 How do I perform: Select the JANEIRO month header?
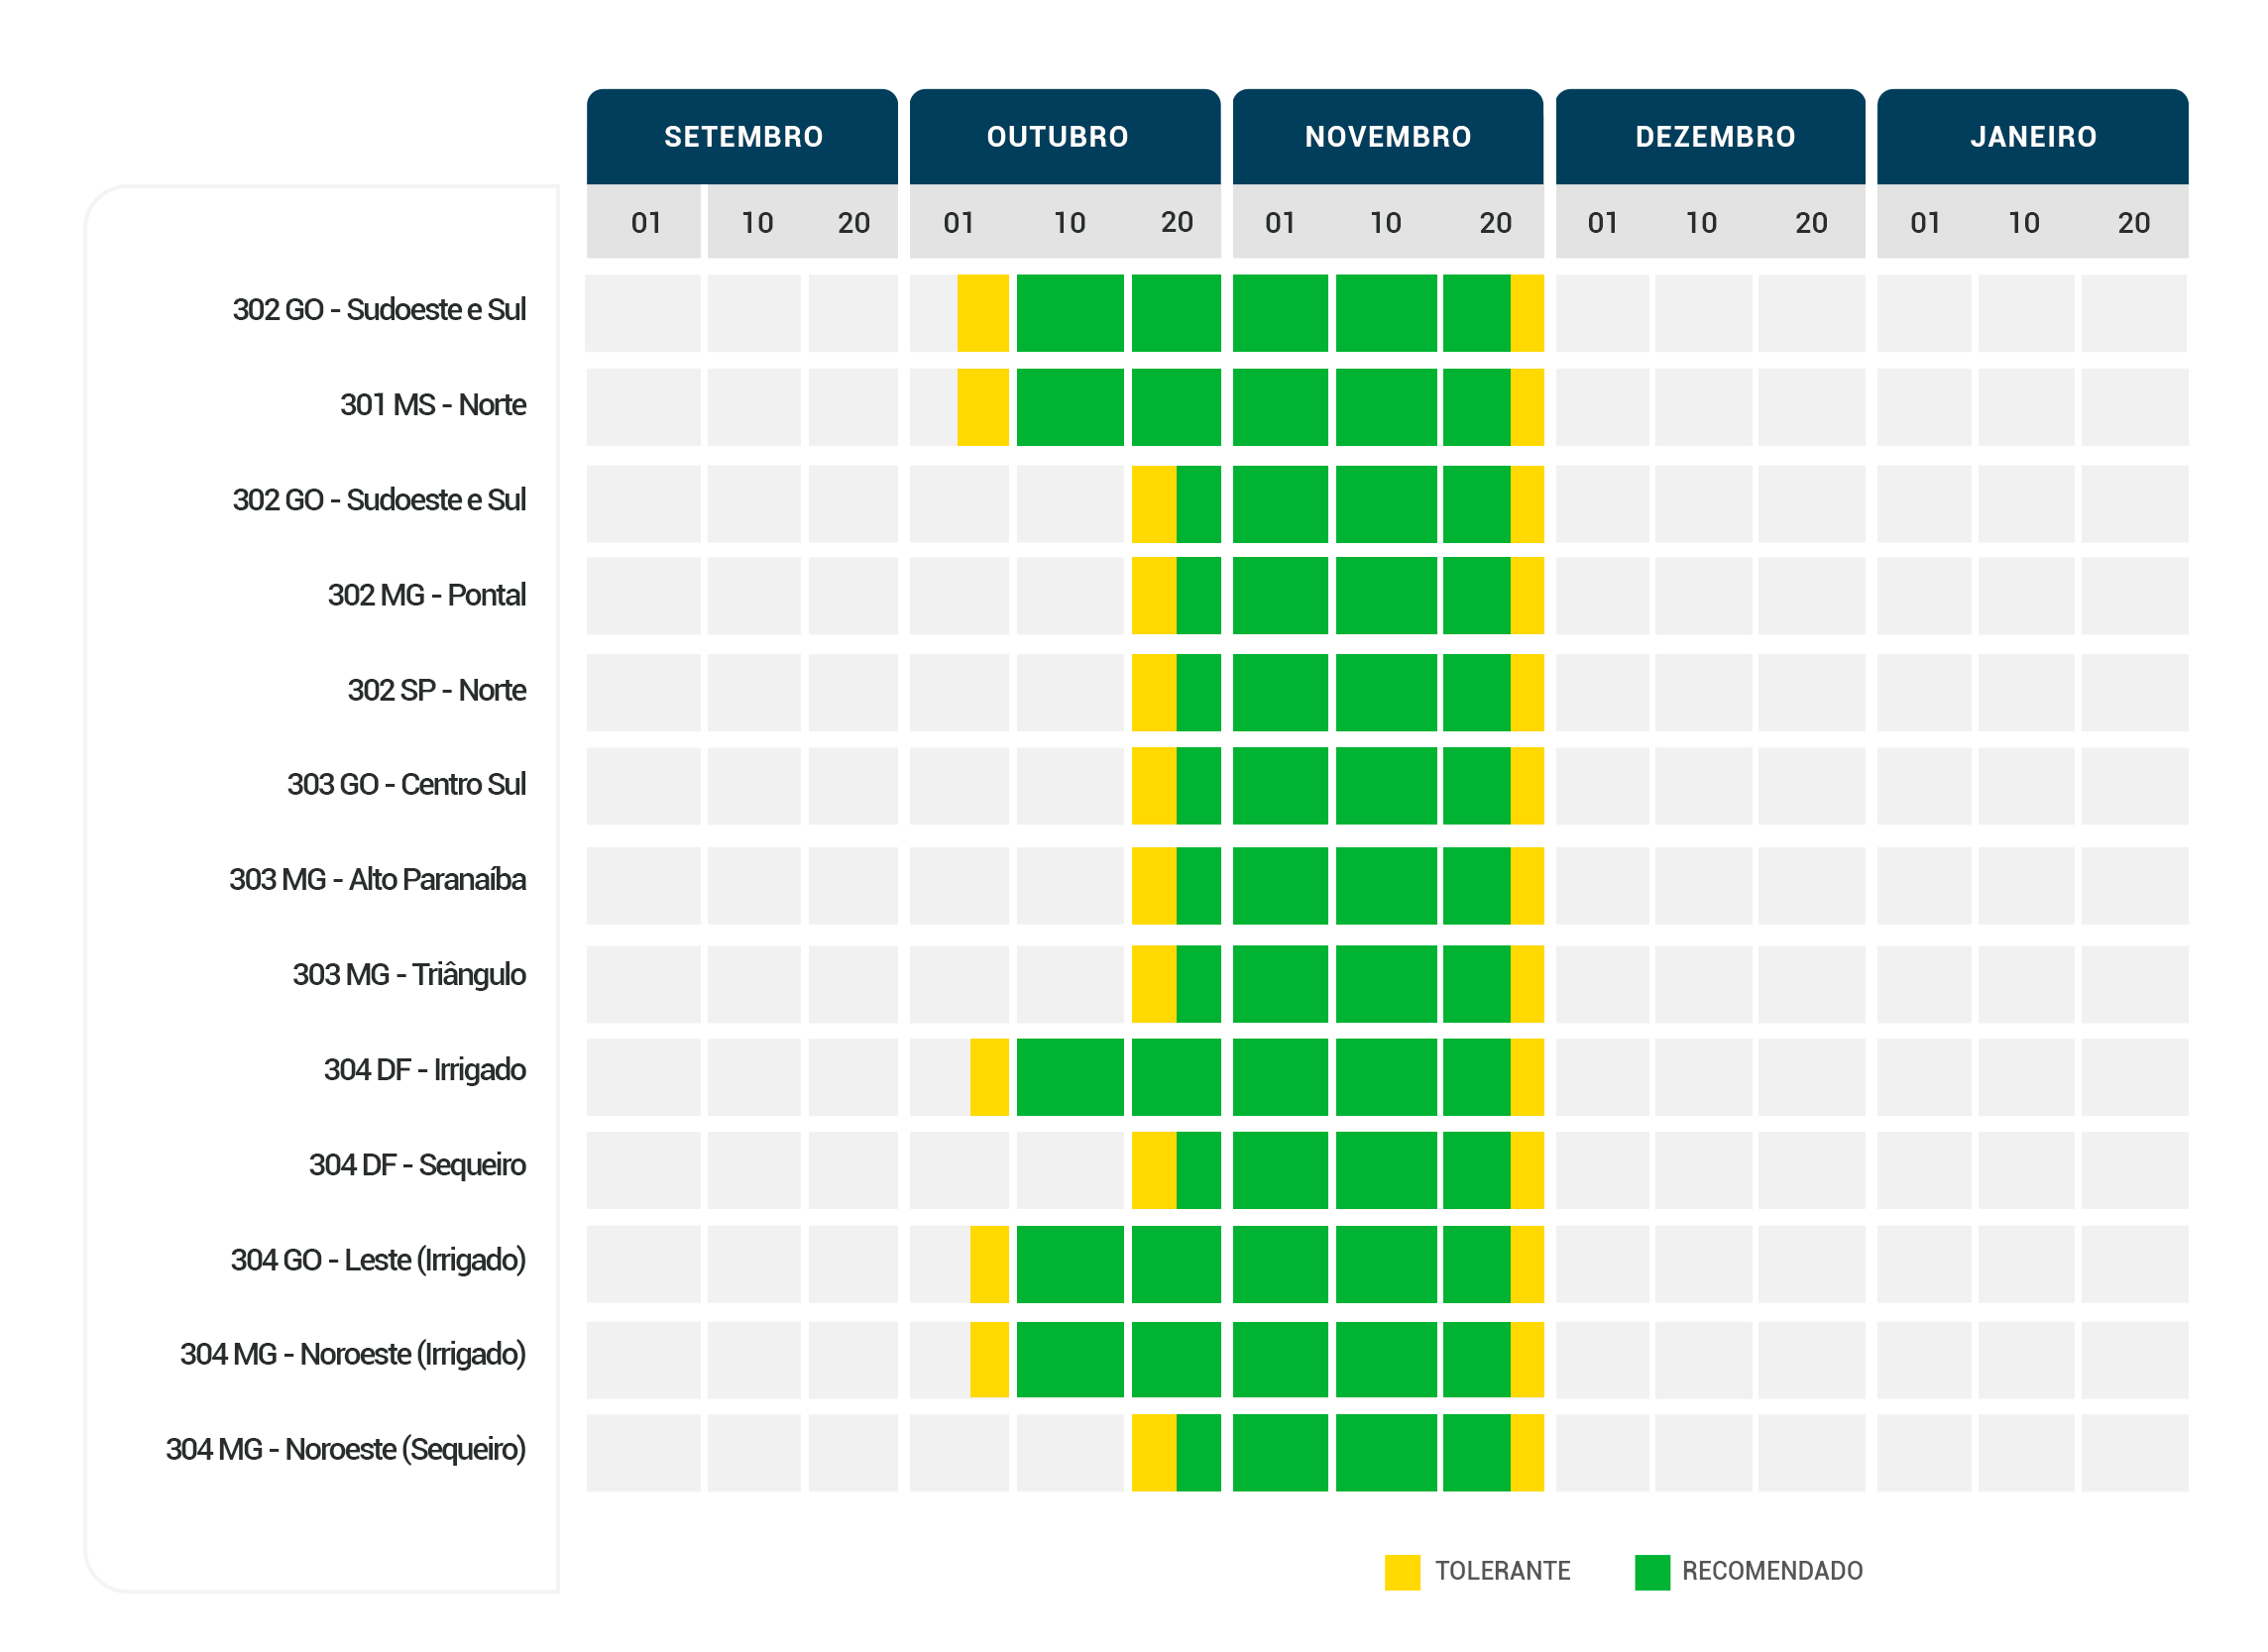click(2033, 137)
